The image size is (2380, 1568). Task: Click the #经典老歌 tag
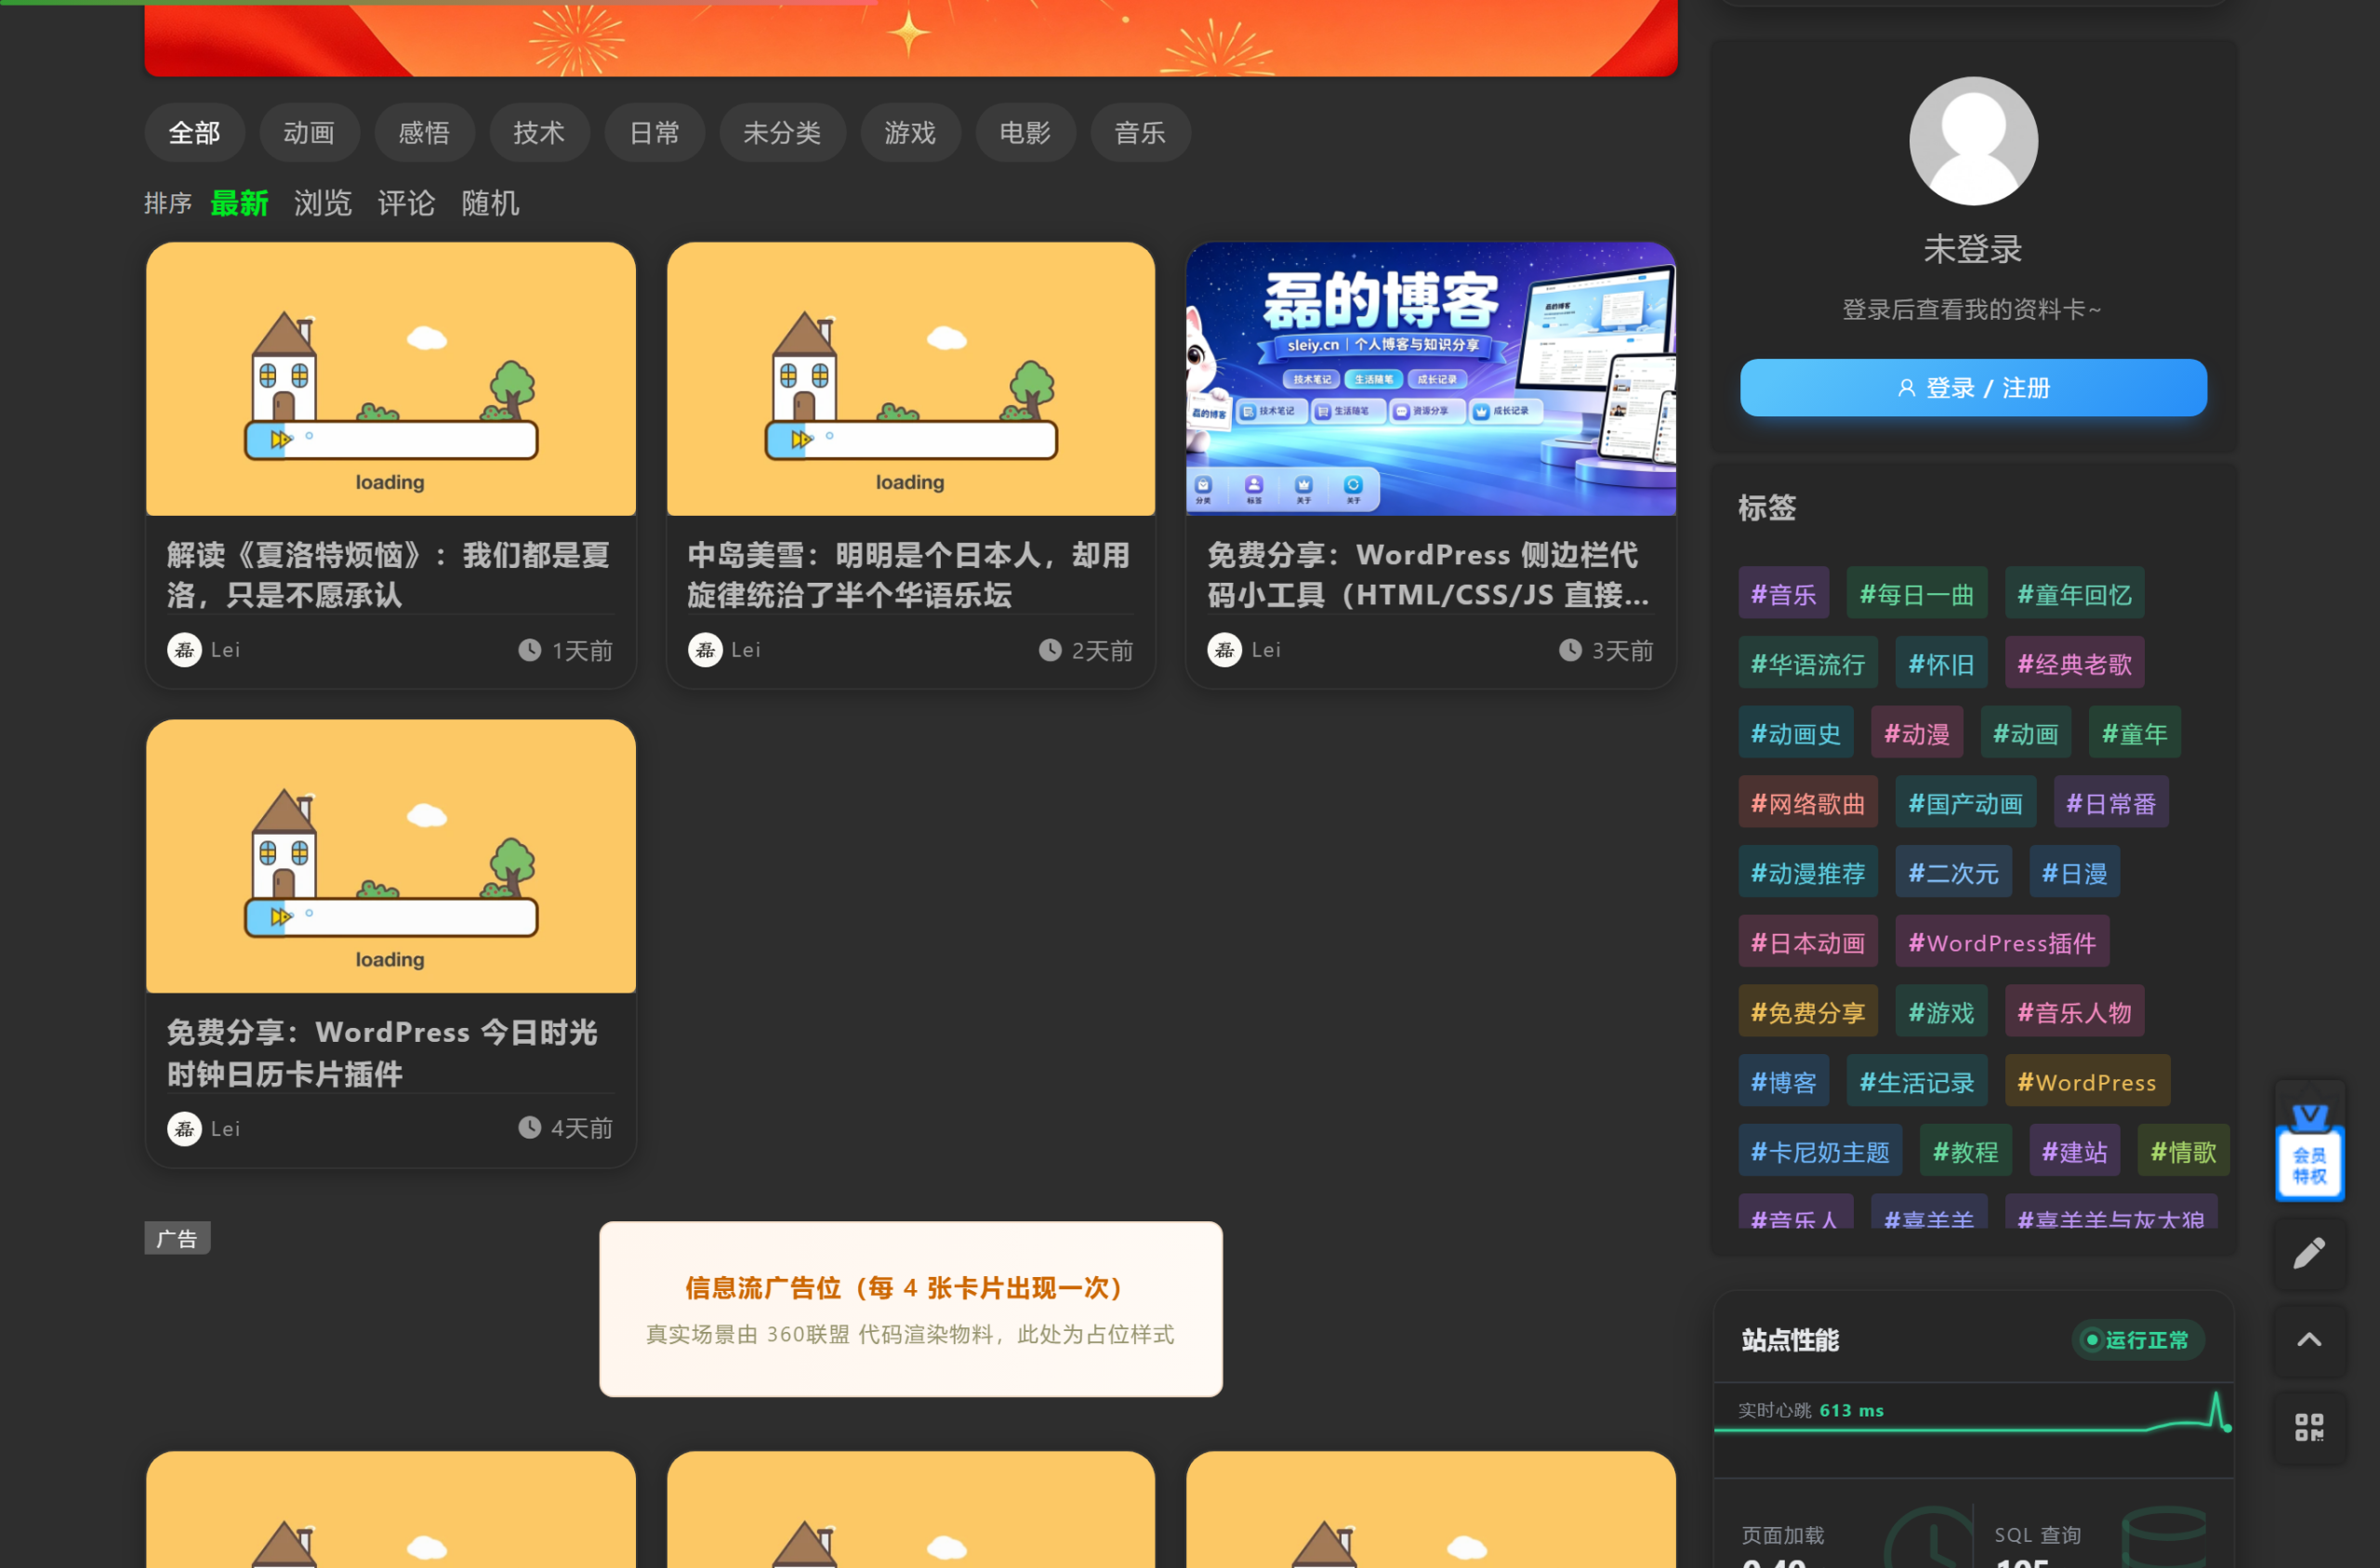pos(2074,664)
